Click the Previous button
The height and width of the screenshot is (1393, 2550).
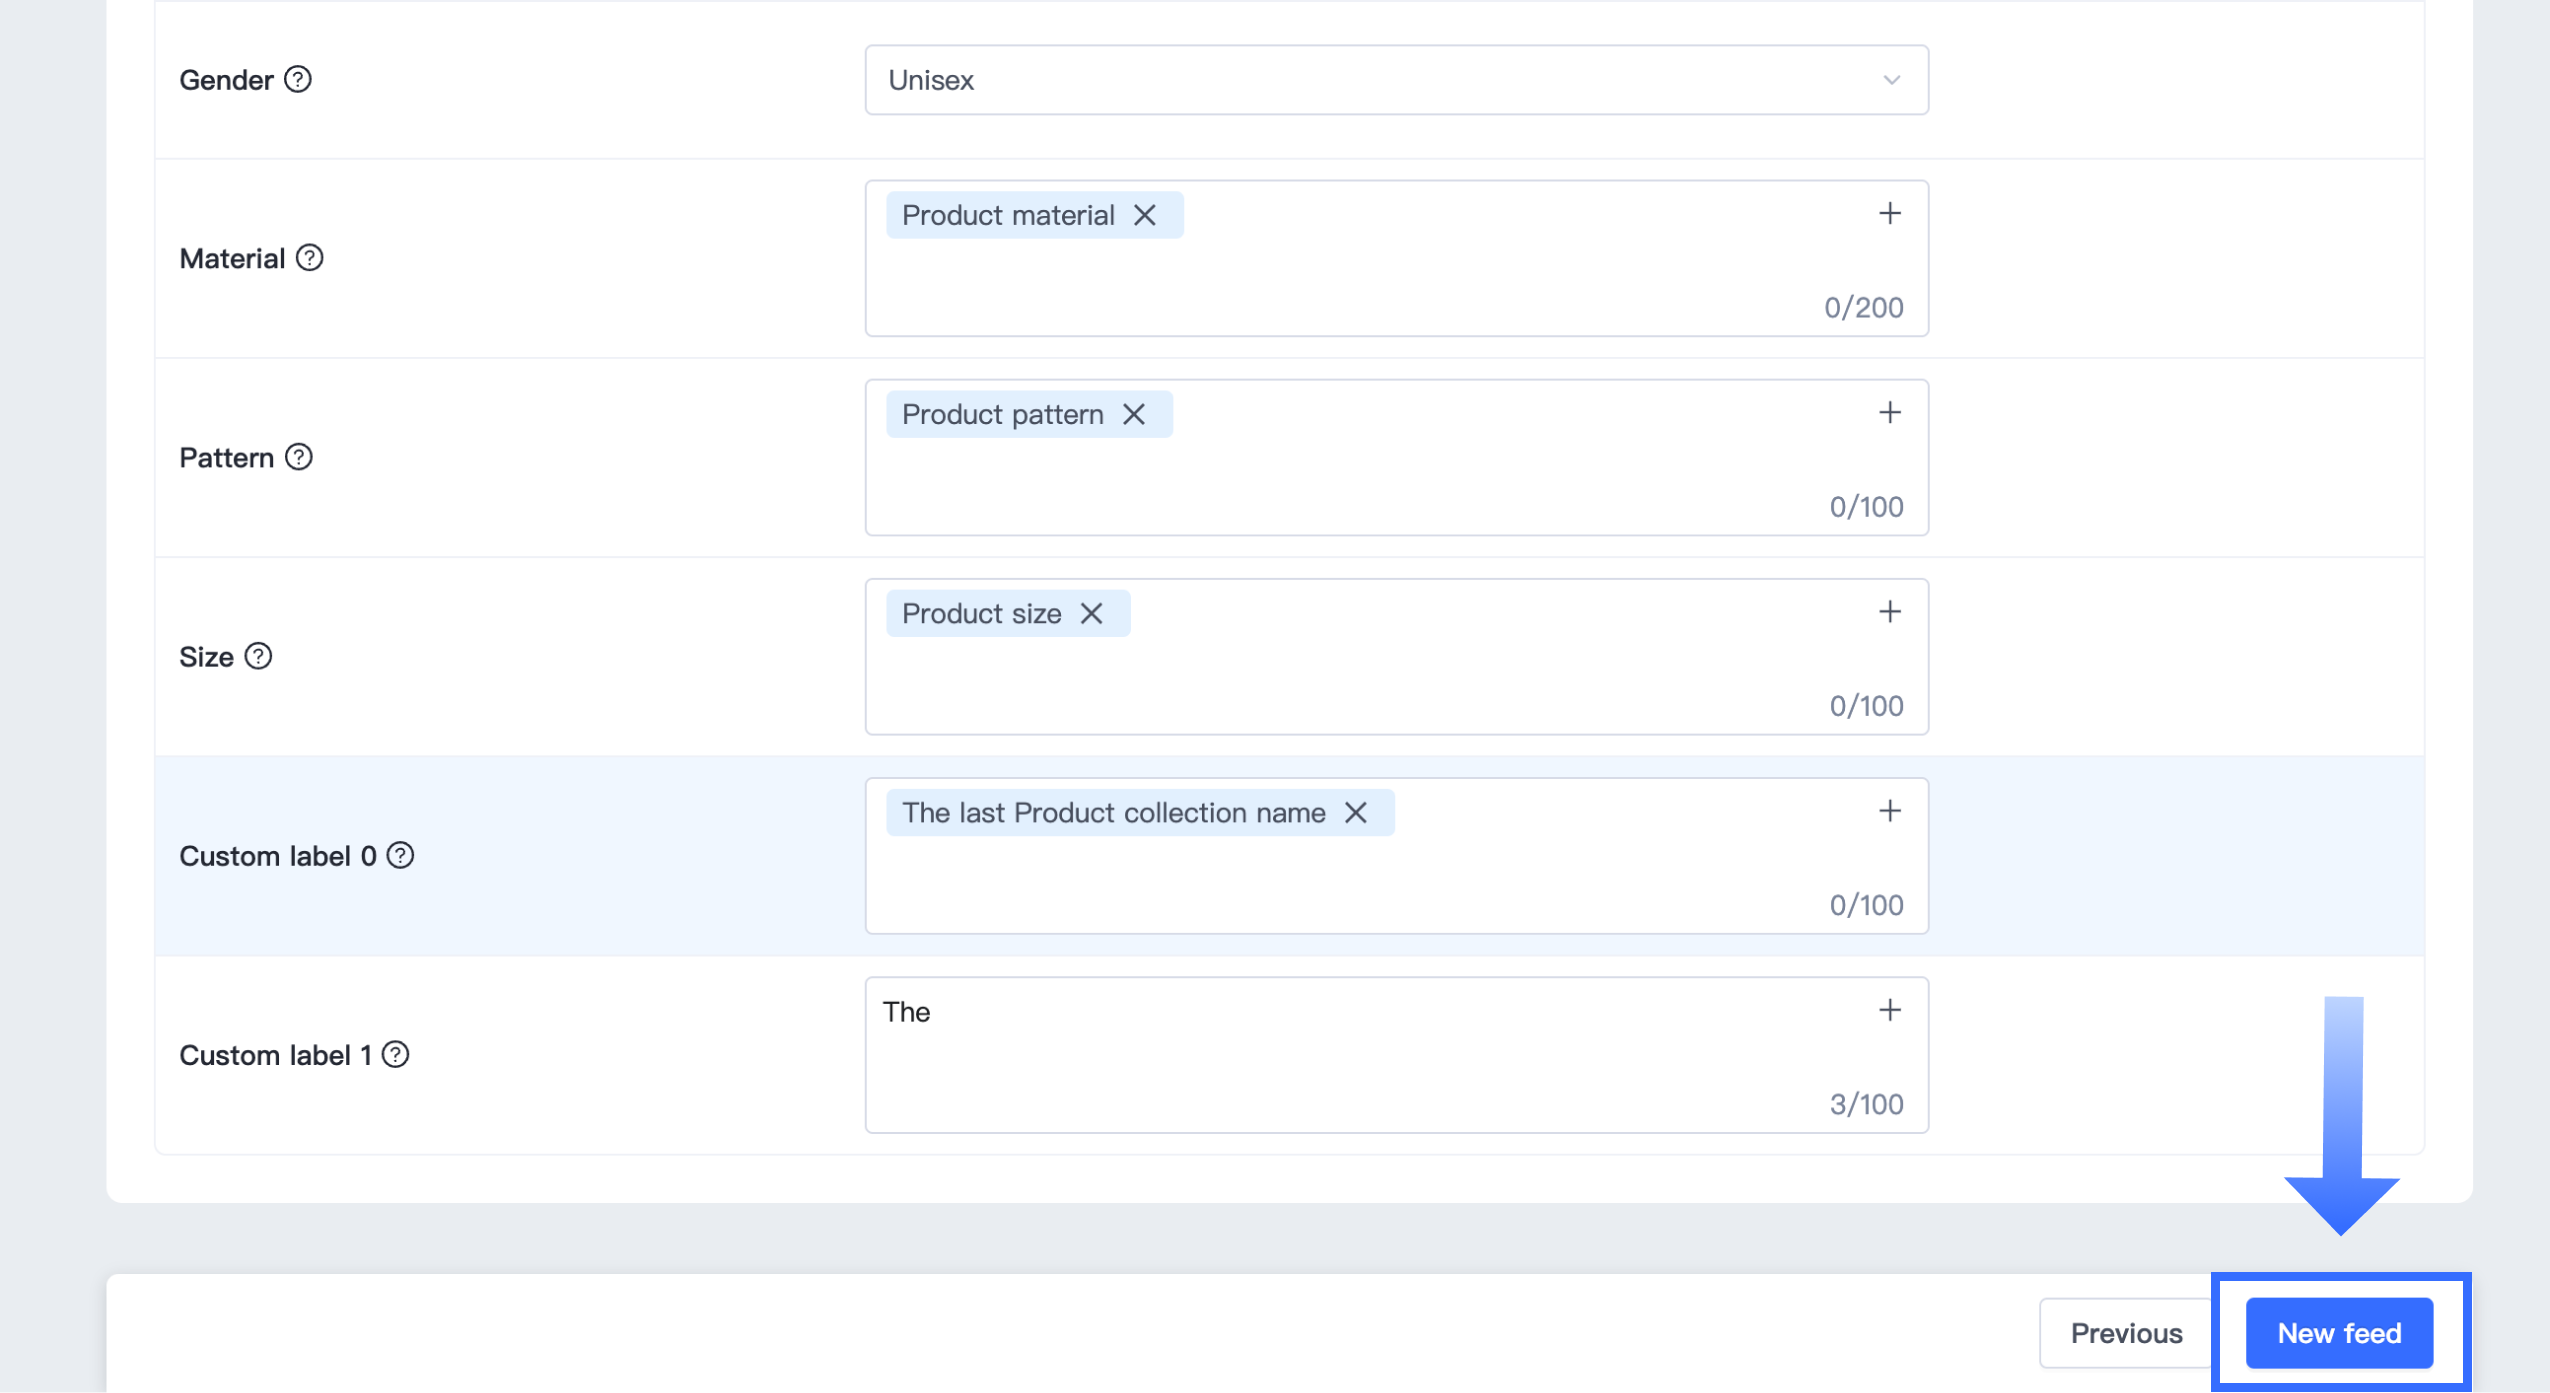coord(2126,1332)
